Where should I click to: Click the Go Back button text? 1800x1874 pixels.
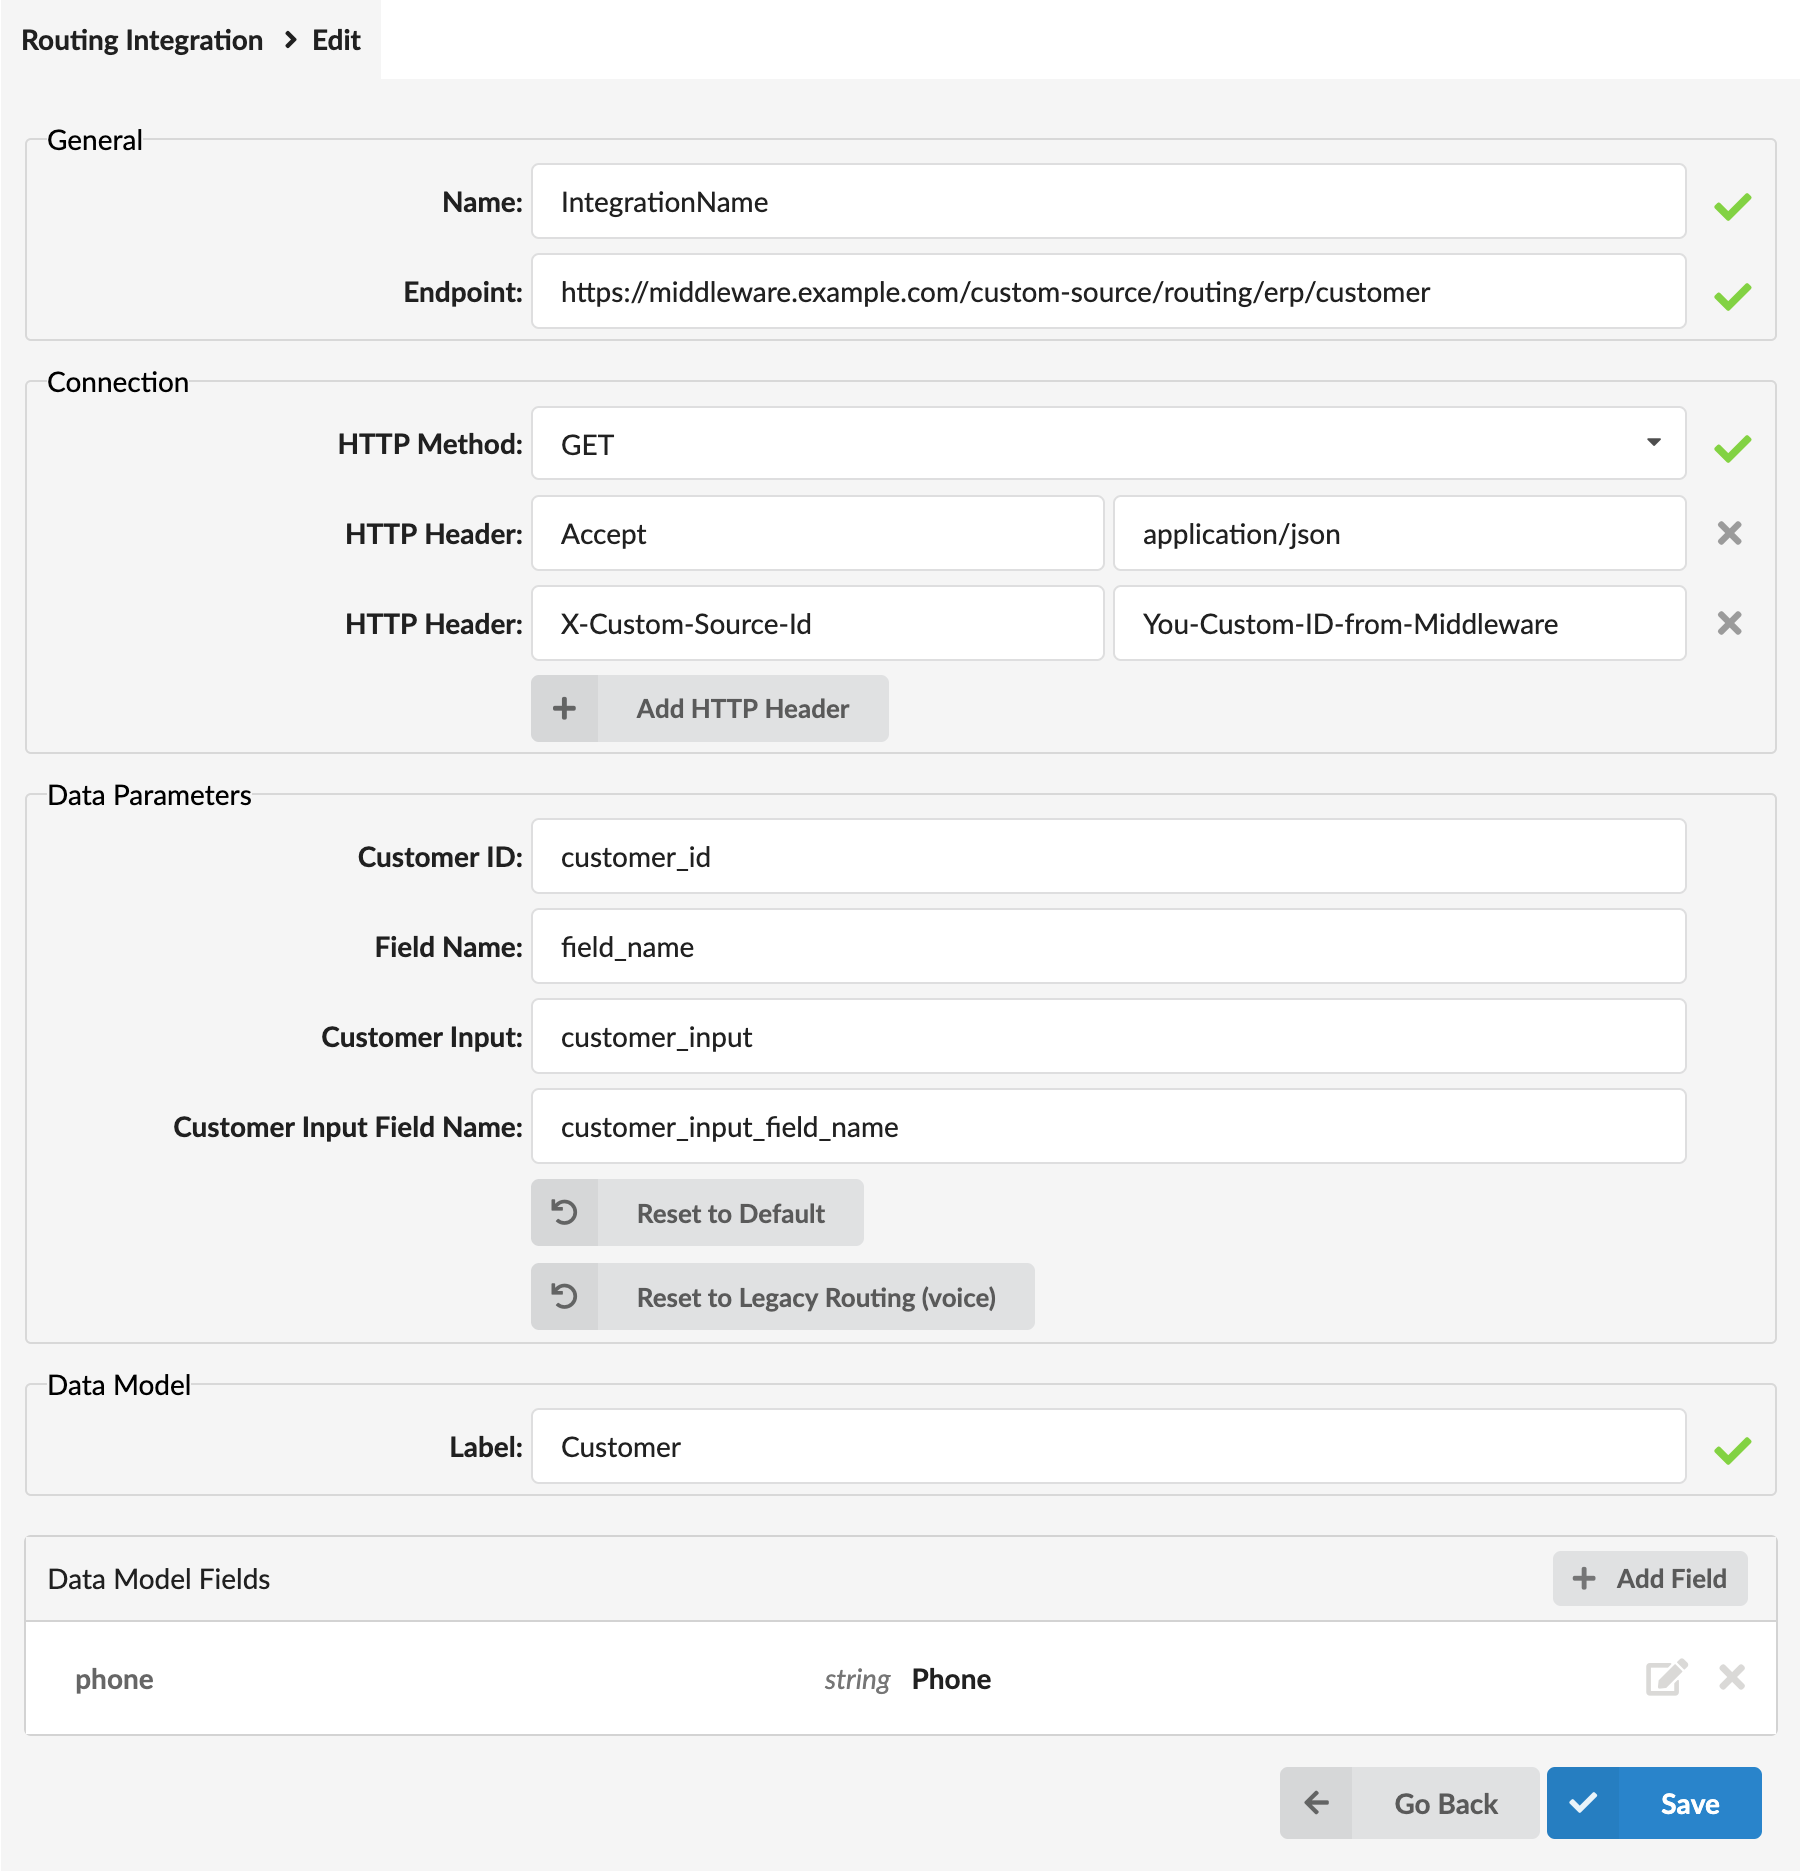tap(1446, 1804)
